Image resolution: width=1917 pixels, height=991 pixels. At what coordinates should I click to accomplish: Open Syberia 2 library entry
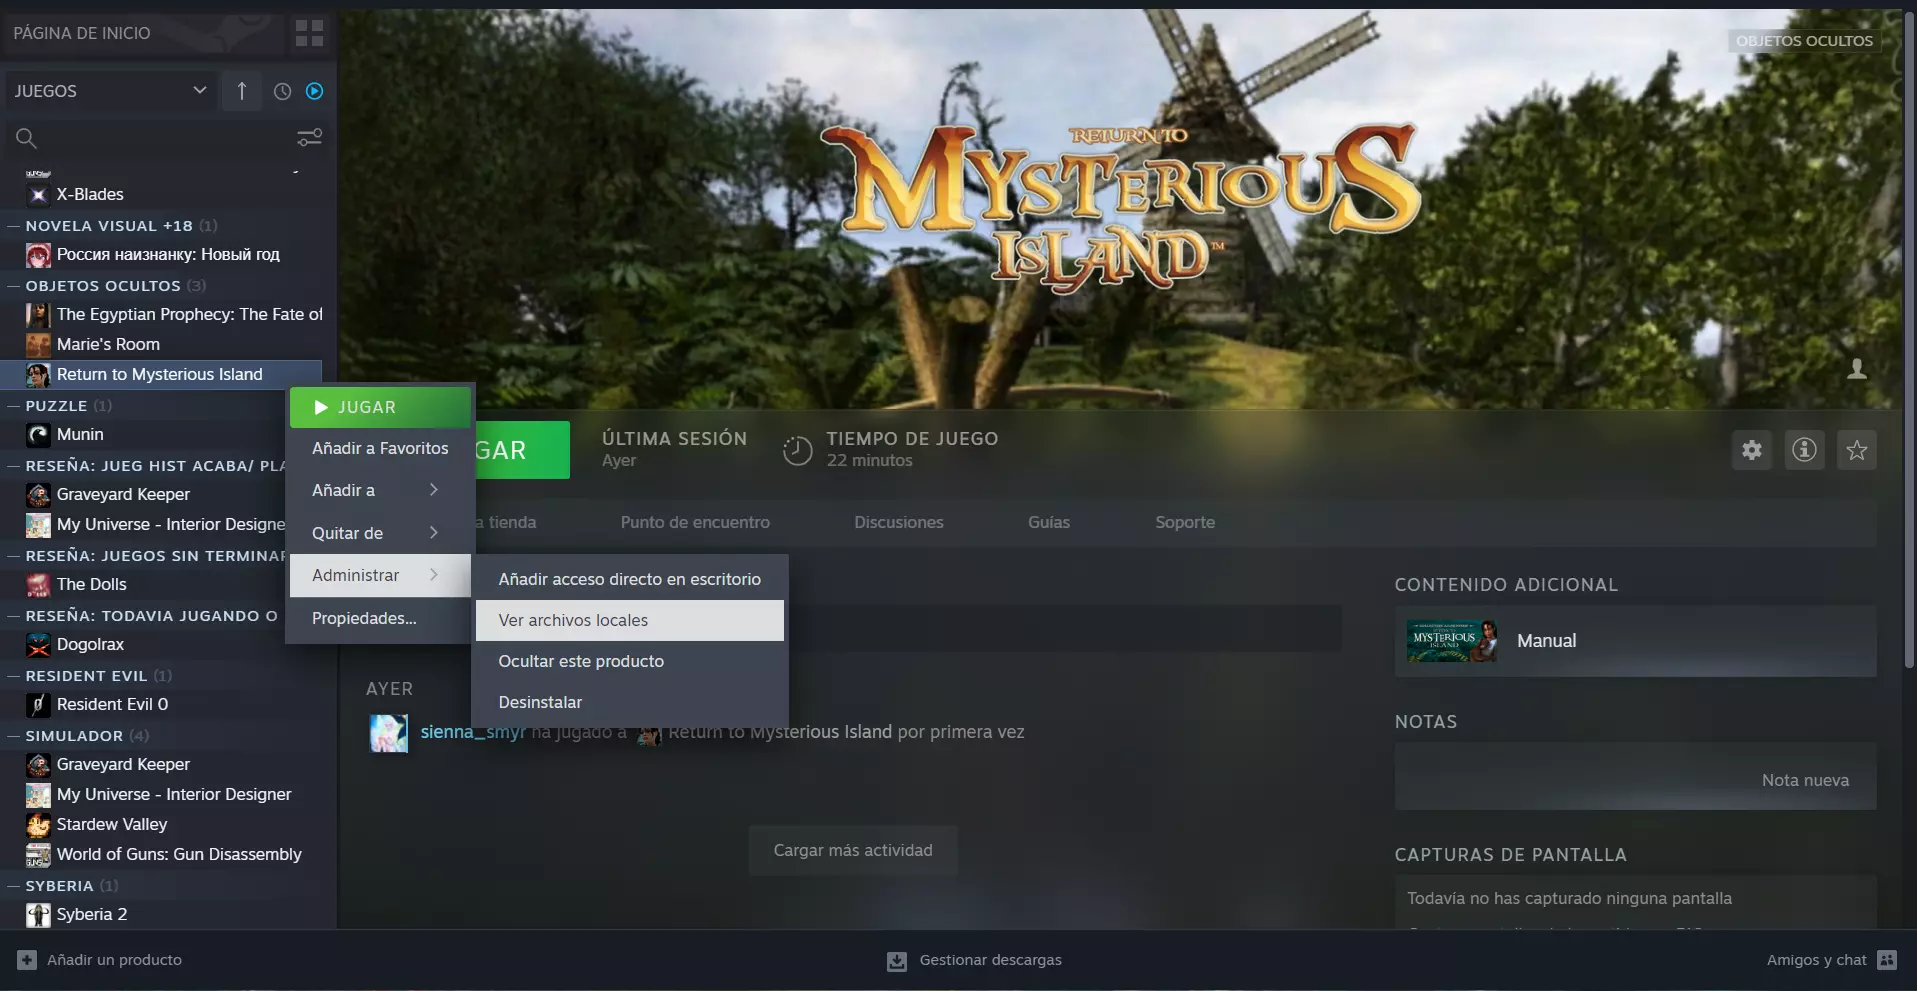click(x=91, y=914)
